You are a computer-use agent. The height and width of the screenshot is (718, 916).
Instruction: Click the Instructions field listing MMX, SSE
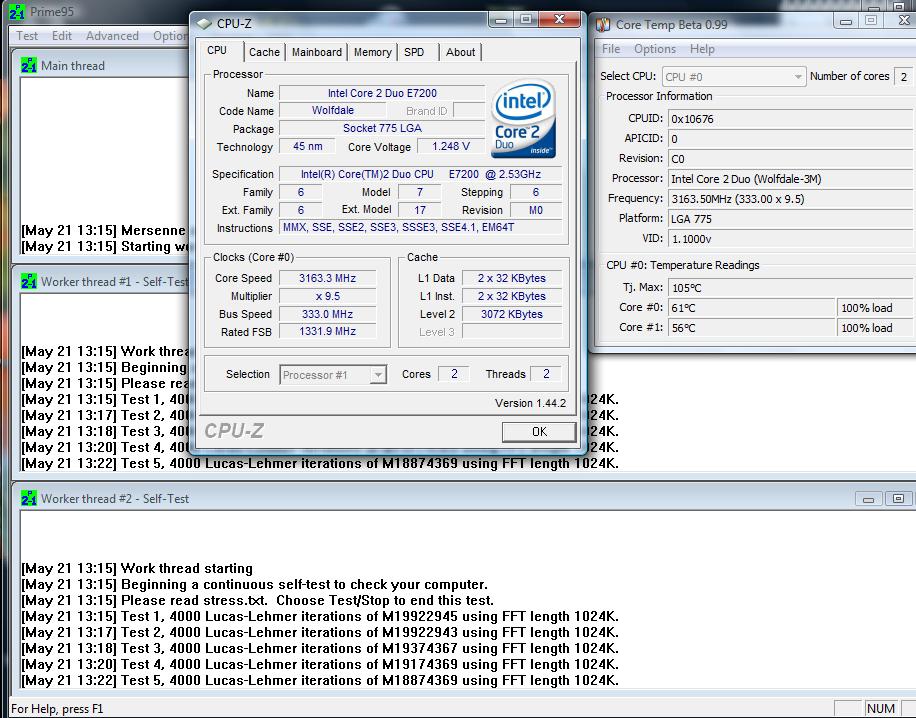(421, 227)
